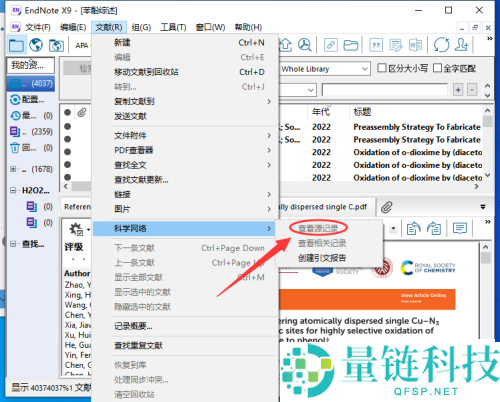Click the Integrated Library and Online mode icon
This screenshot has width=500, height=402.
point(56,45)
